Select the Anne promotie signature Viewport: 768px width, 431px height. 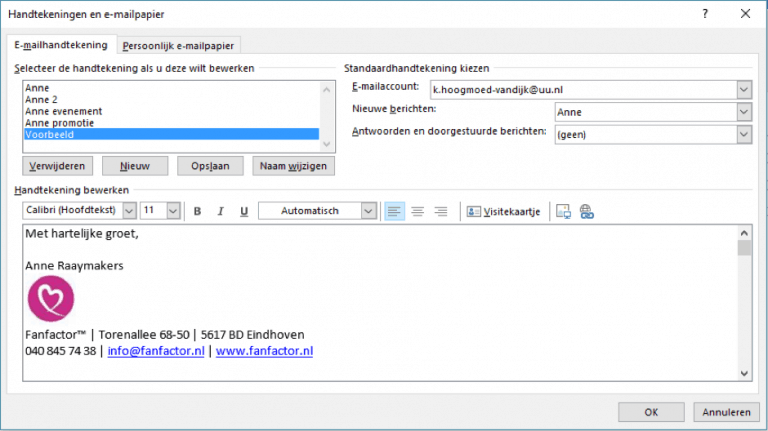pyautogui.click(x=171, y=123)
